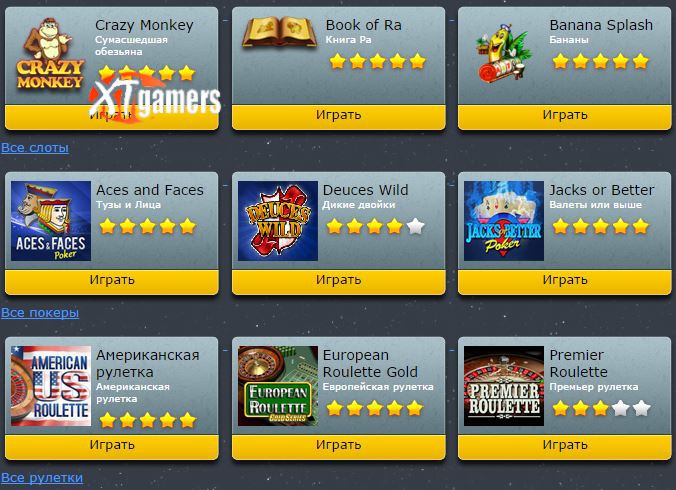This screenshot has height=490, width=676.
Task: Click the Book of Ra book icon
Action: (280, 32)
